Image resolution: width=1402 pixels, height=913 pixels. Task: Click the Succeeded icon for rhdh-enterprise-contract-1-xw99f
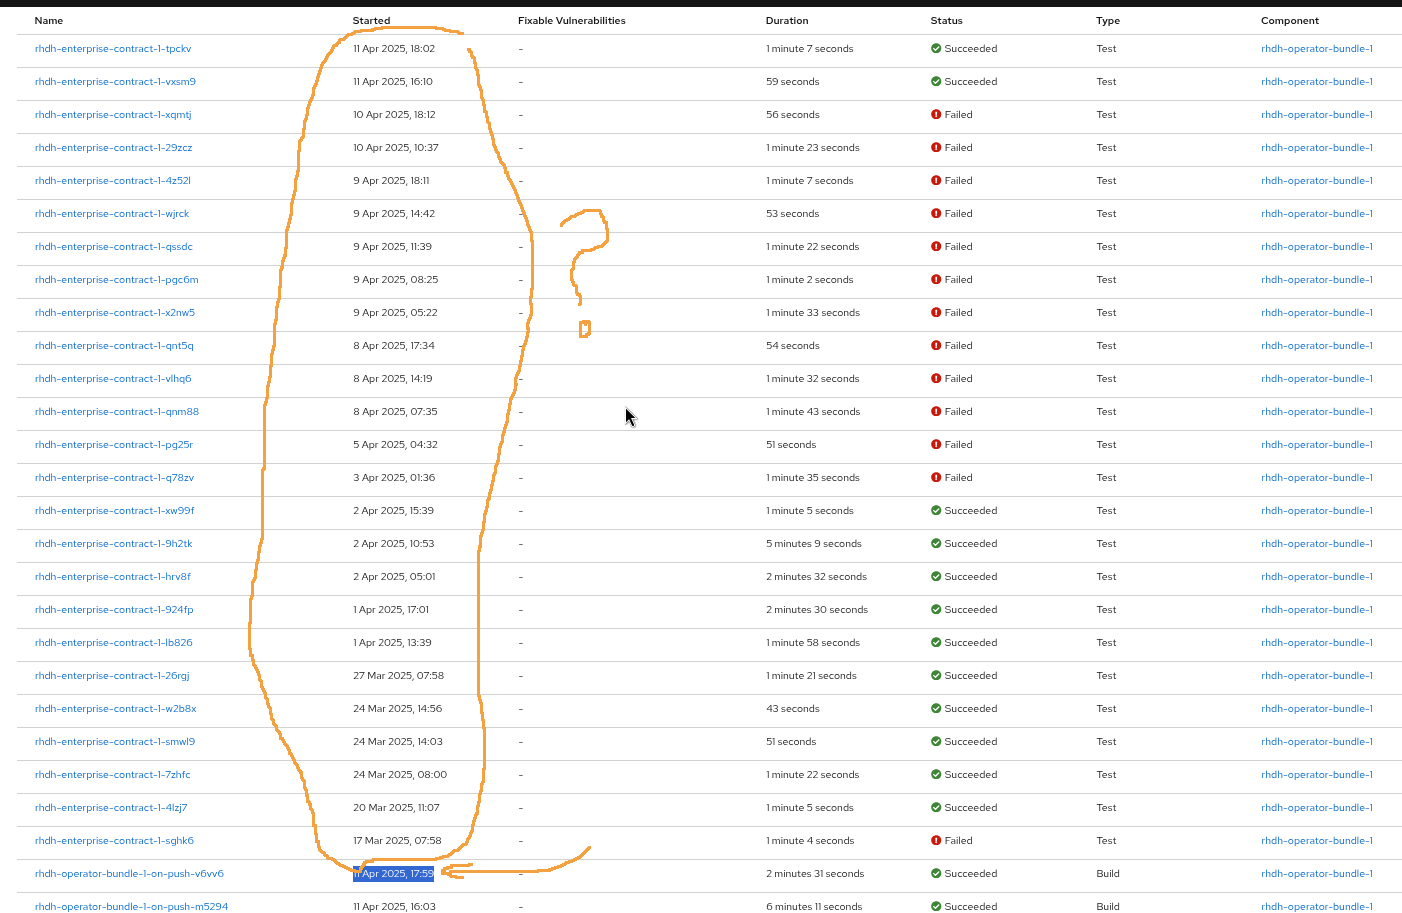936,510
